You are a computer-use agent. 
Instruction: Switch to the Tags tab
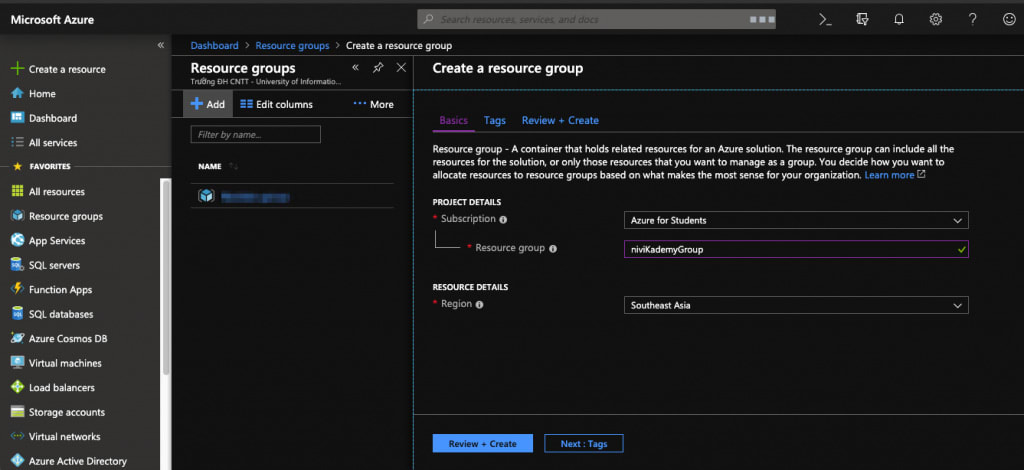coord(494,121)
